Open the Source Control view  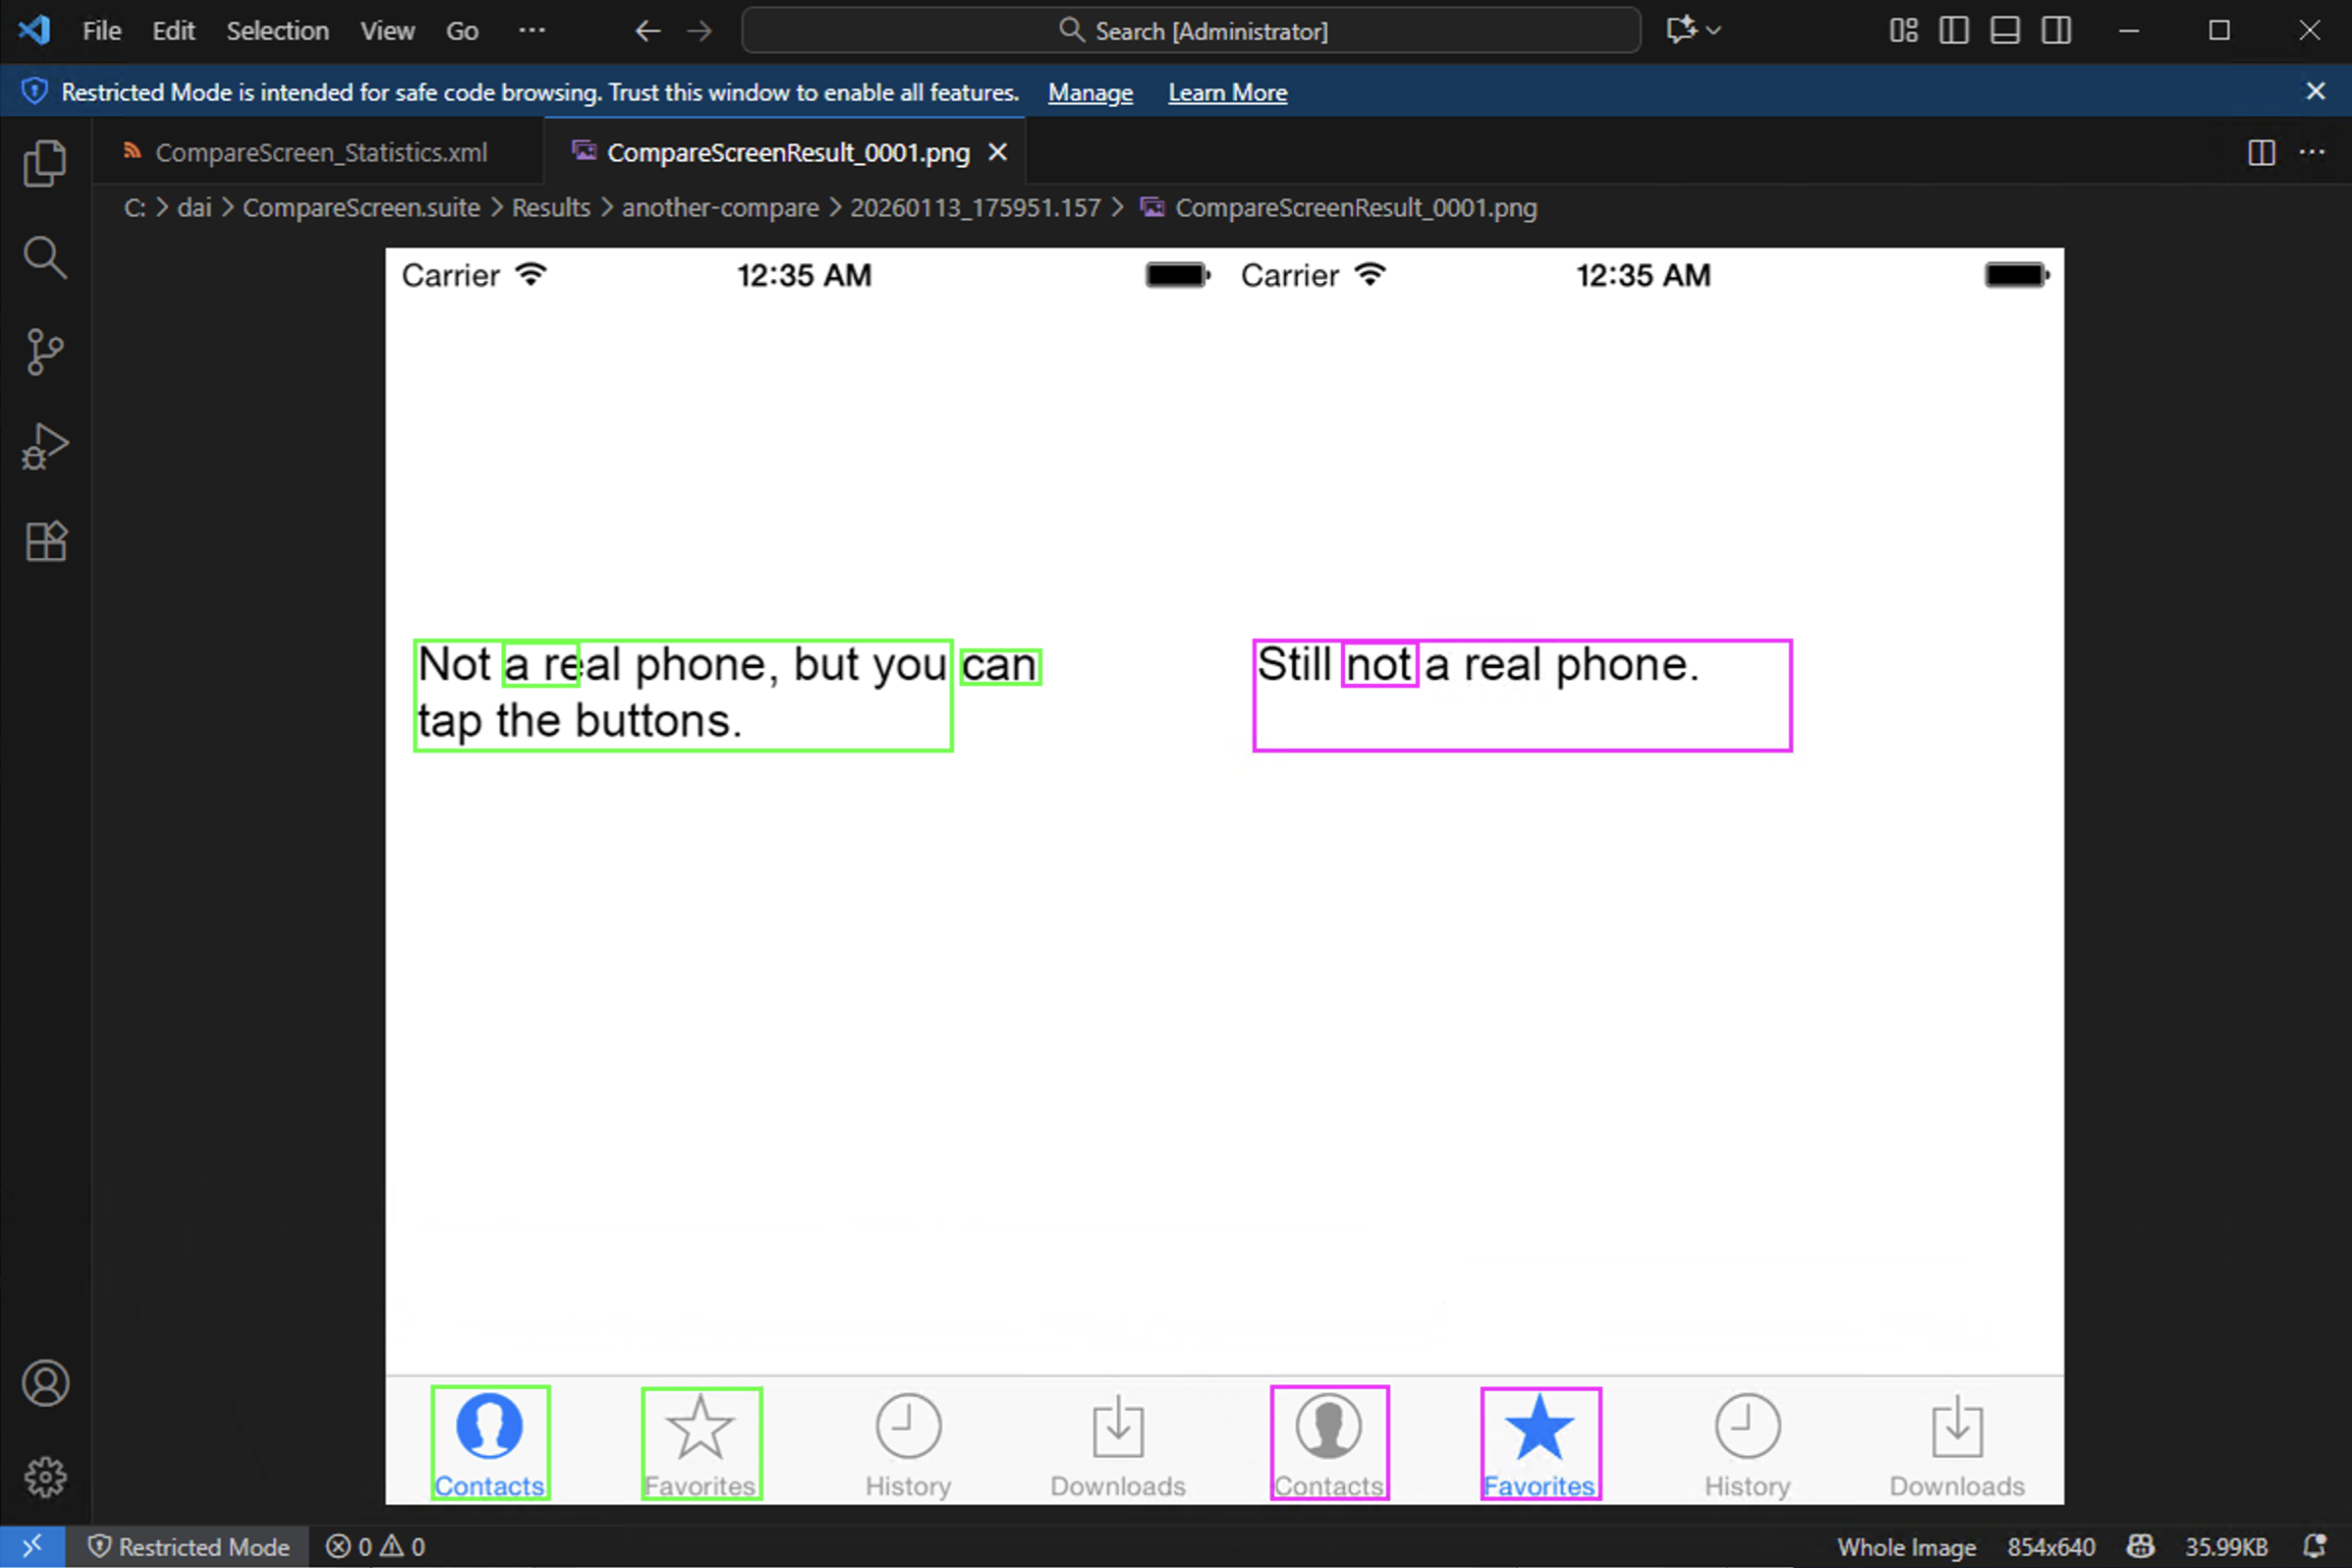coord(45,351)
